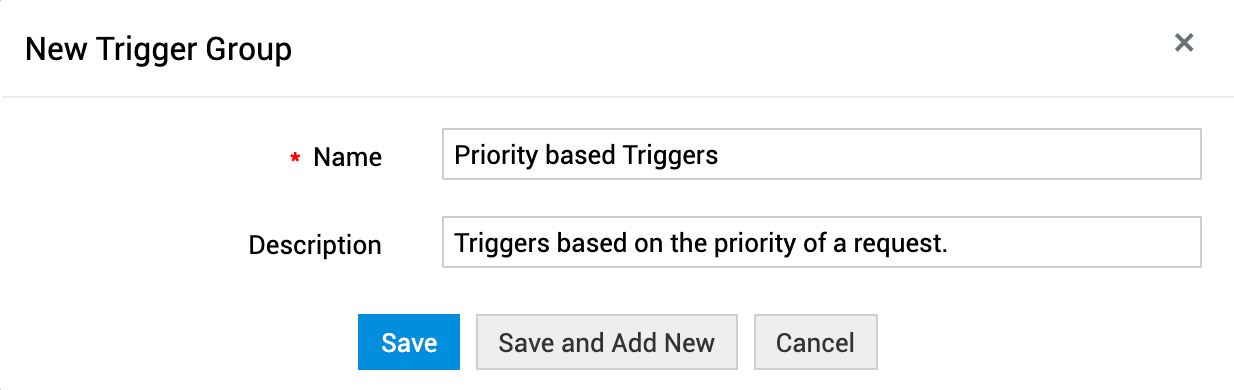
Task: Focus the Name input field
Action: pos(821,154)
